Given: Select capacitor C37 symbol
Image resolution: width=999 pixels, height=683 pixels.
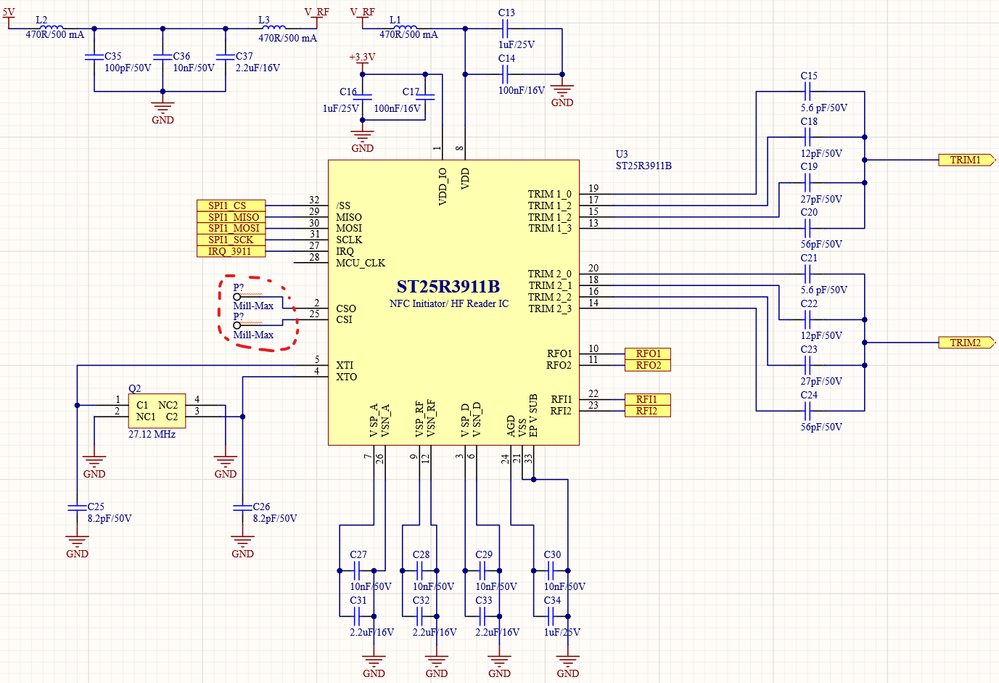Looking at the screenshot, I should click(x=226, y=57).
